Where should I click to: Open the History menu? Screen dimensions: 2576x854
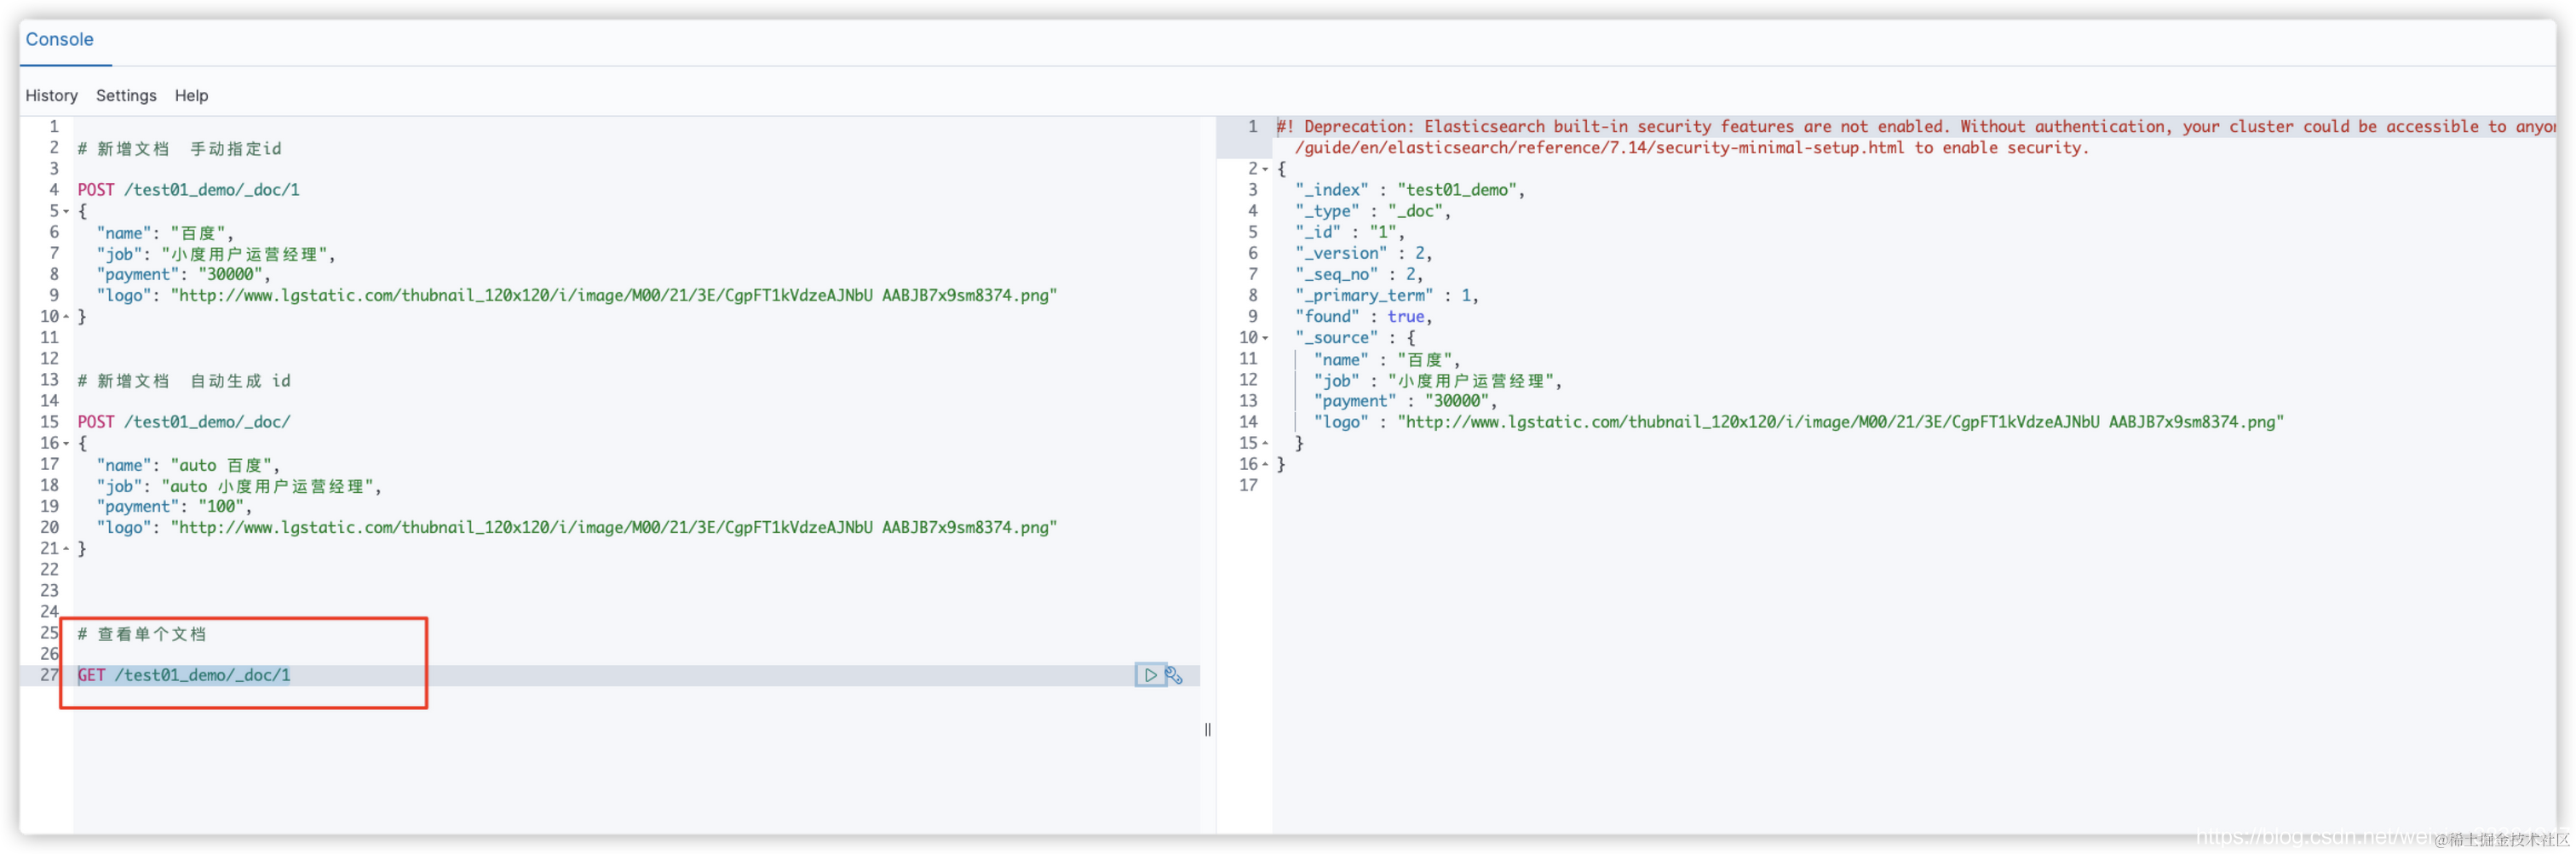click(x=51, y=95)
